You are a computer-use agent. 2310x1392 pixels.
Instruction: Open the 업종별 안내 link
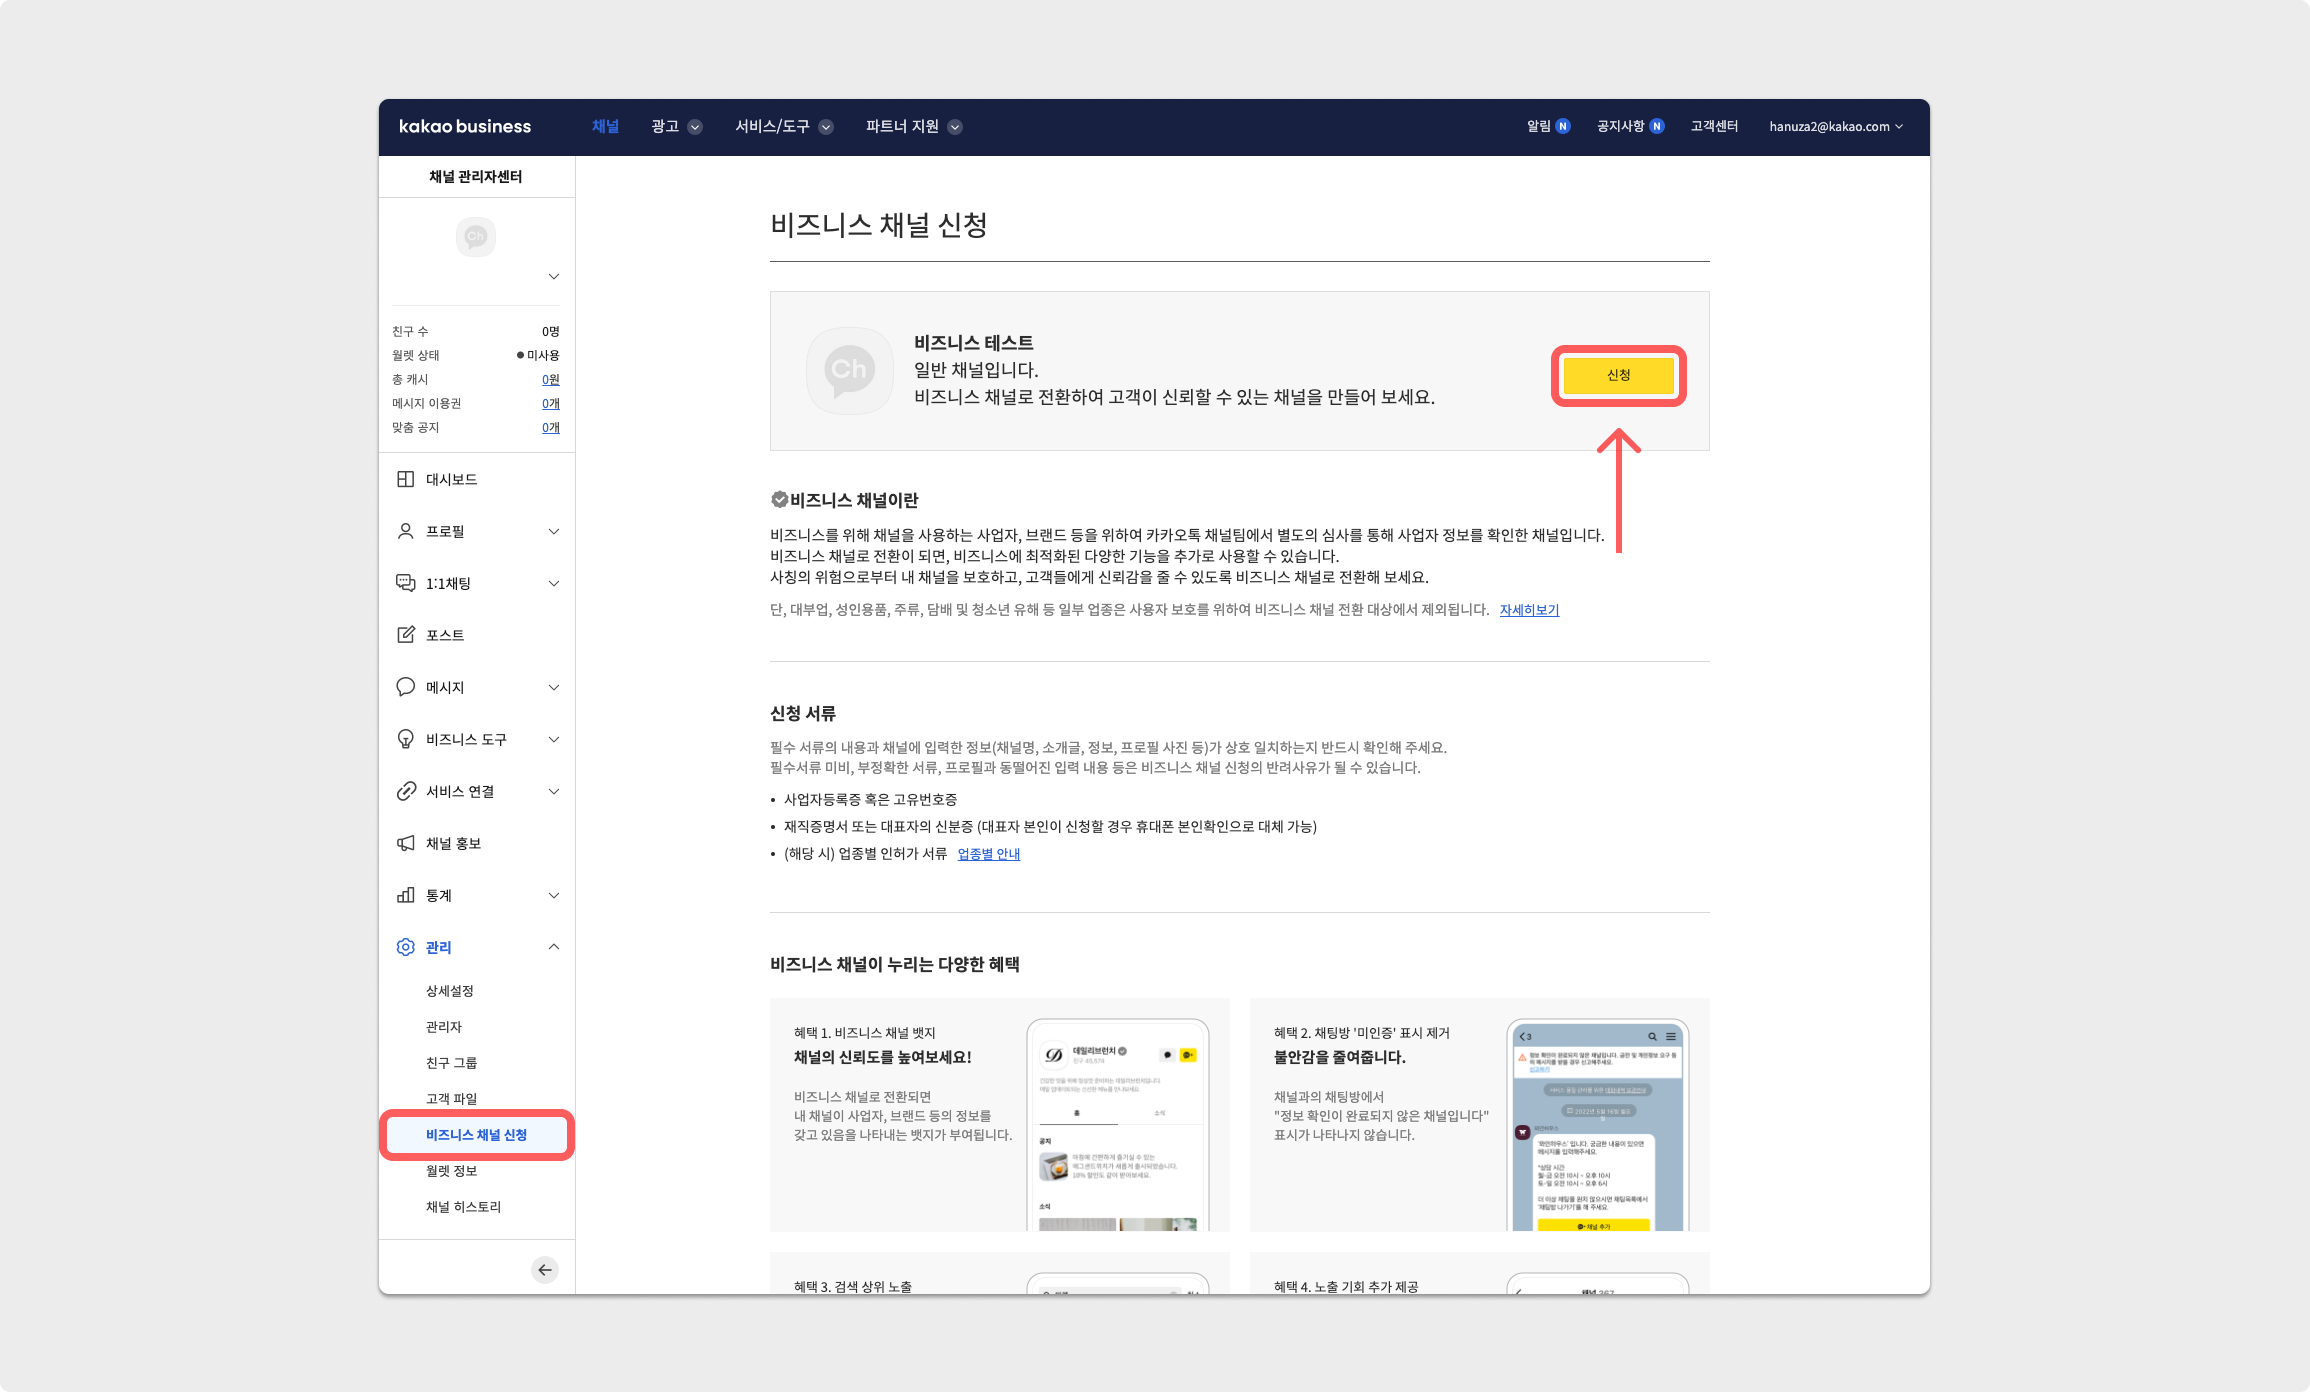click(988, 854)
